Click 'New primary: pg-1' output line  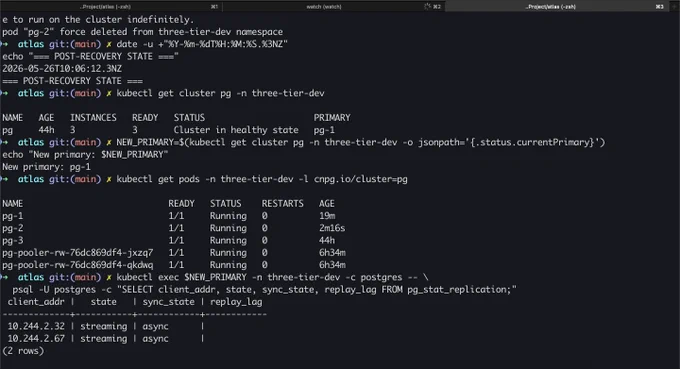(46, 167)
